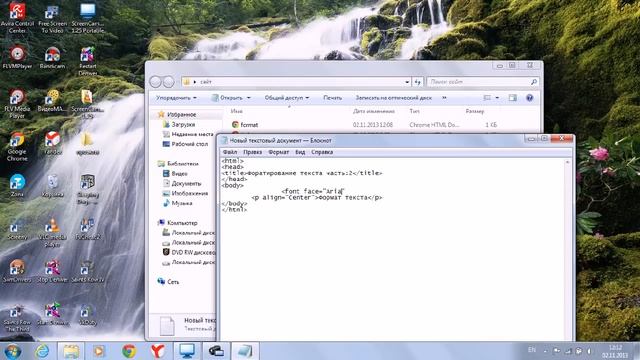This screenshot has height=360, width=640.
Task: Click the Explorer search magnifier icon
Action: click(533, 82)
